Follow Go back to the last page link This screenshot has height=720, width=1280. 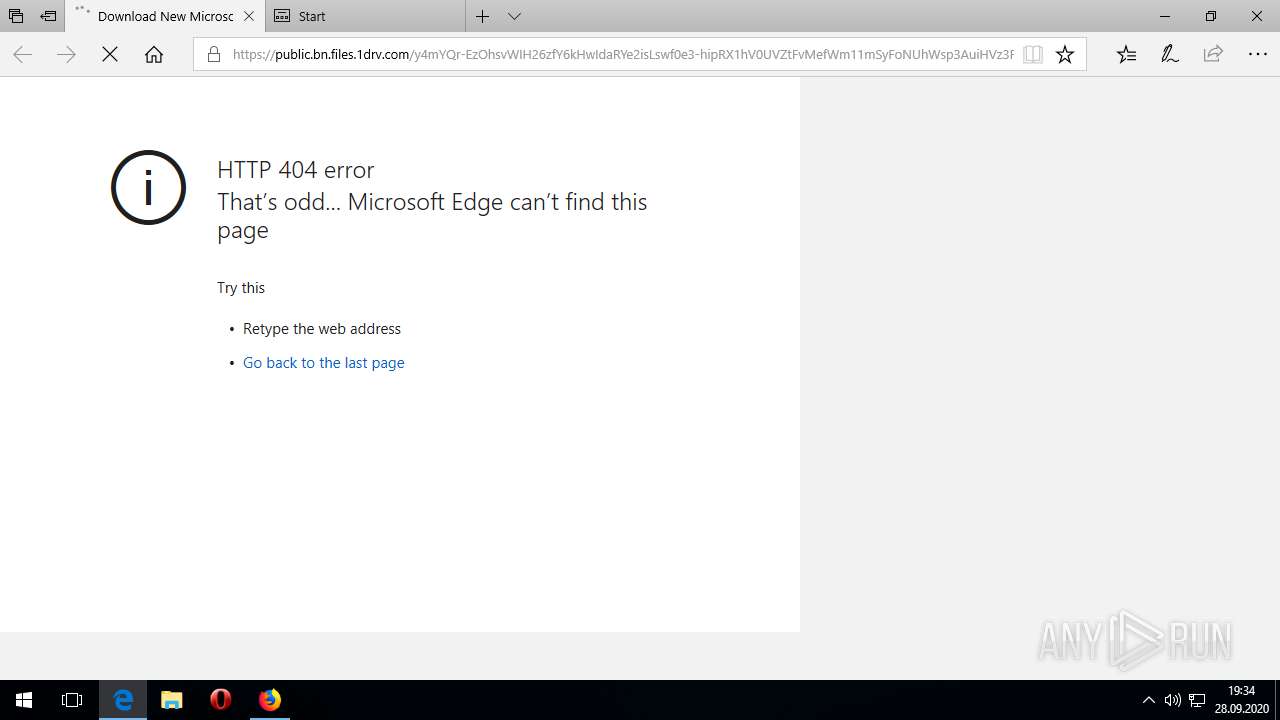[324, 363]
